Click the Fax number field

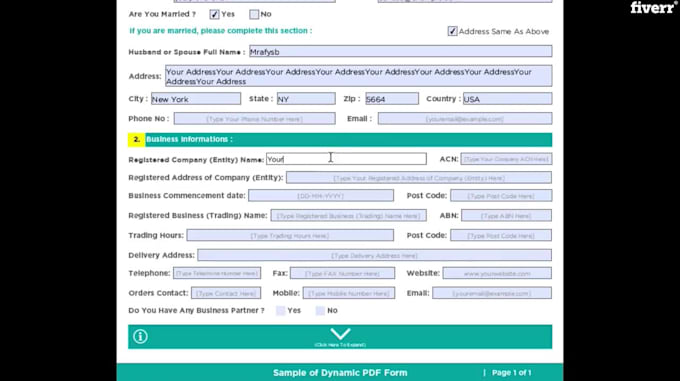[x=342, y=273]
